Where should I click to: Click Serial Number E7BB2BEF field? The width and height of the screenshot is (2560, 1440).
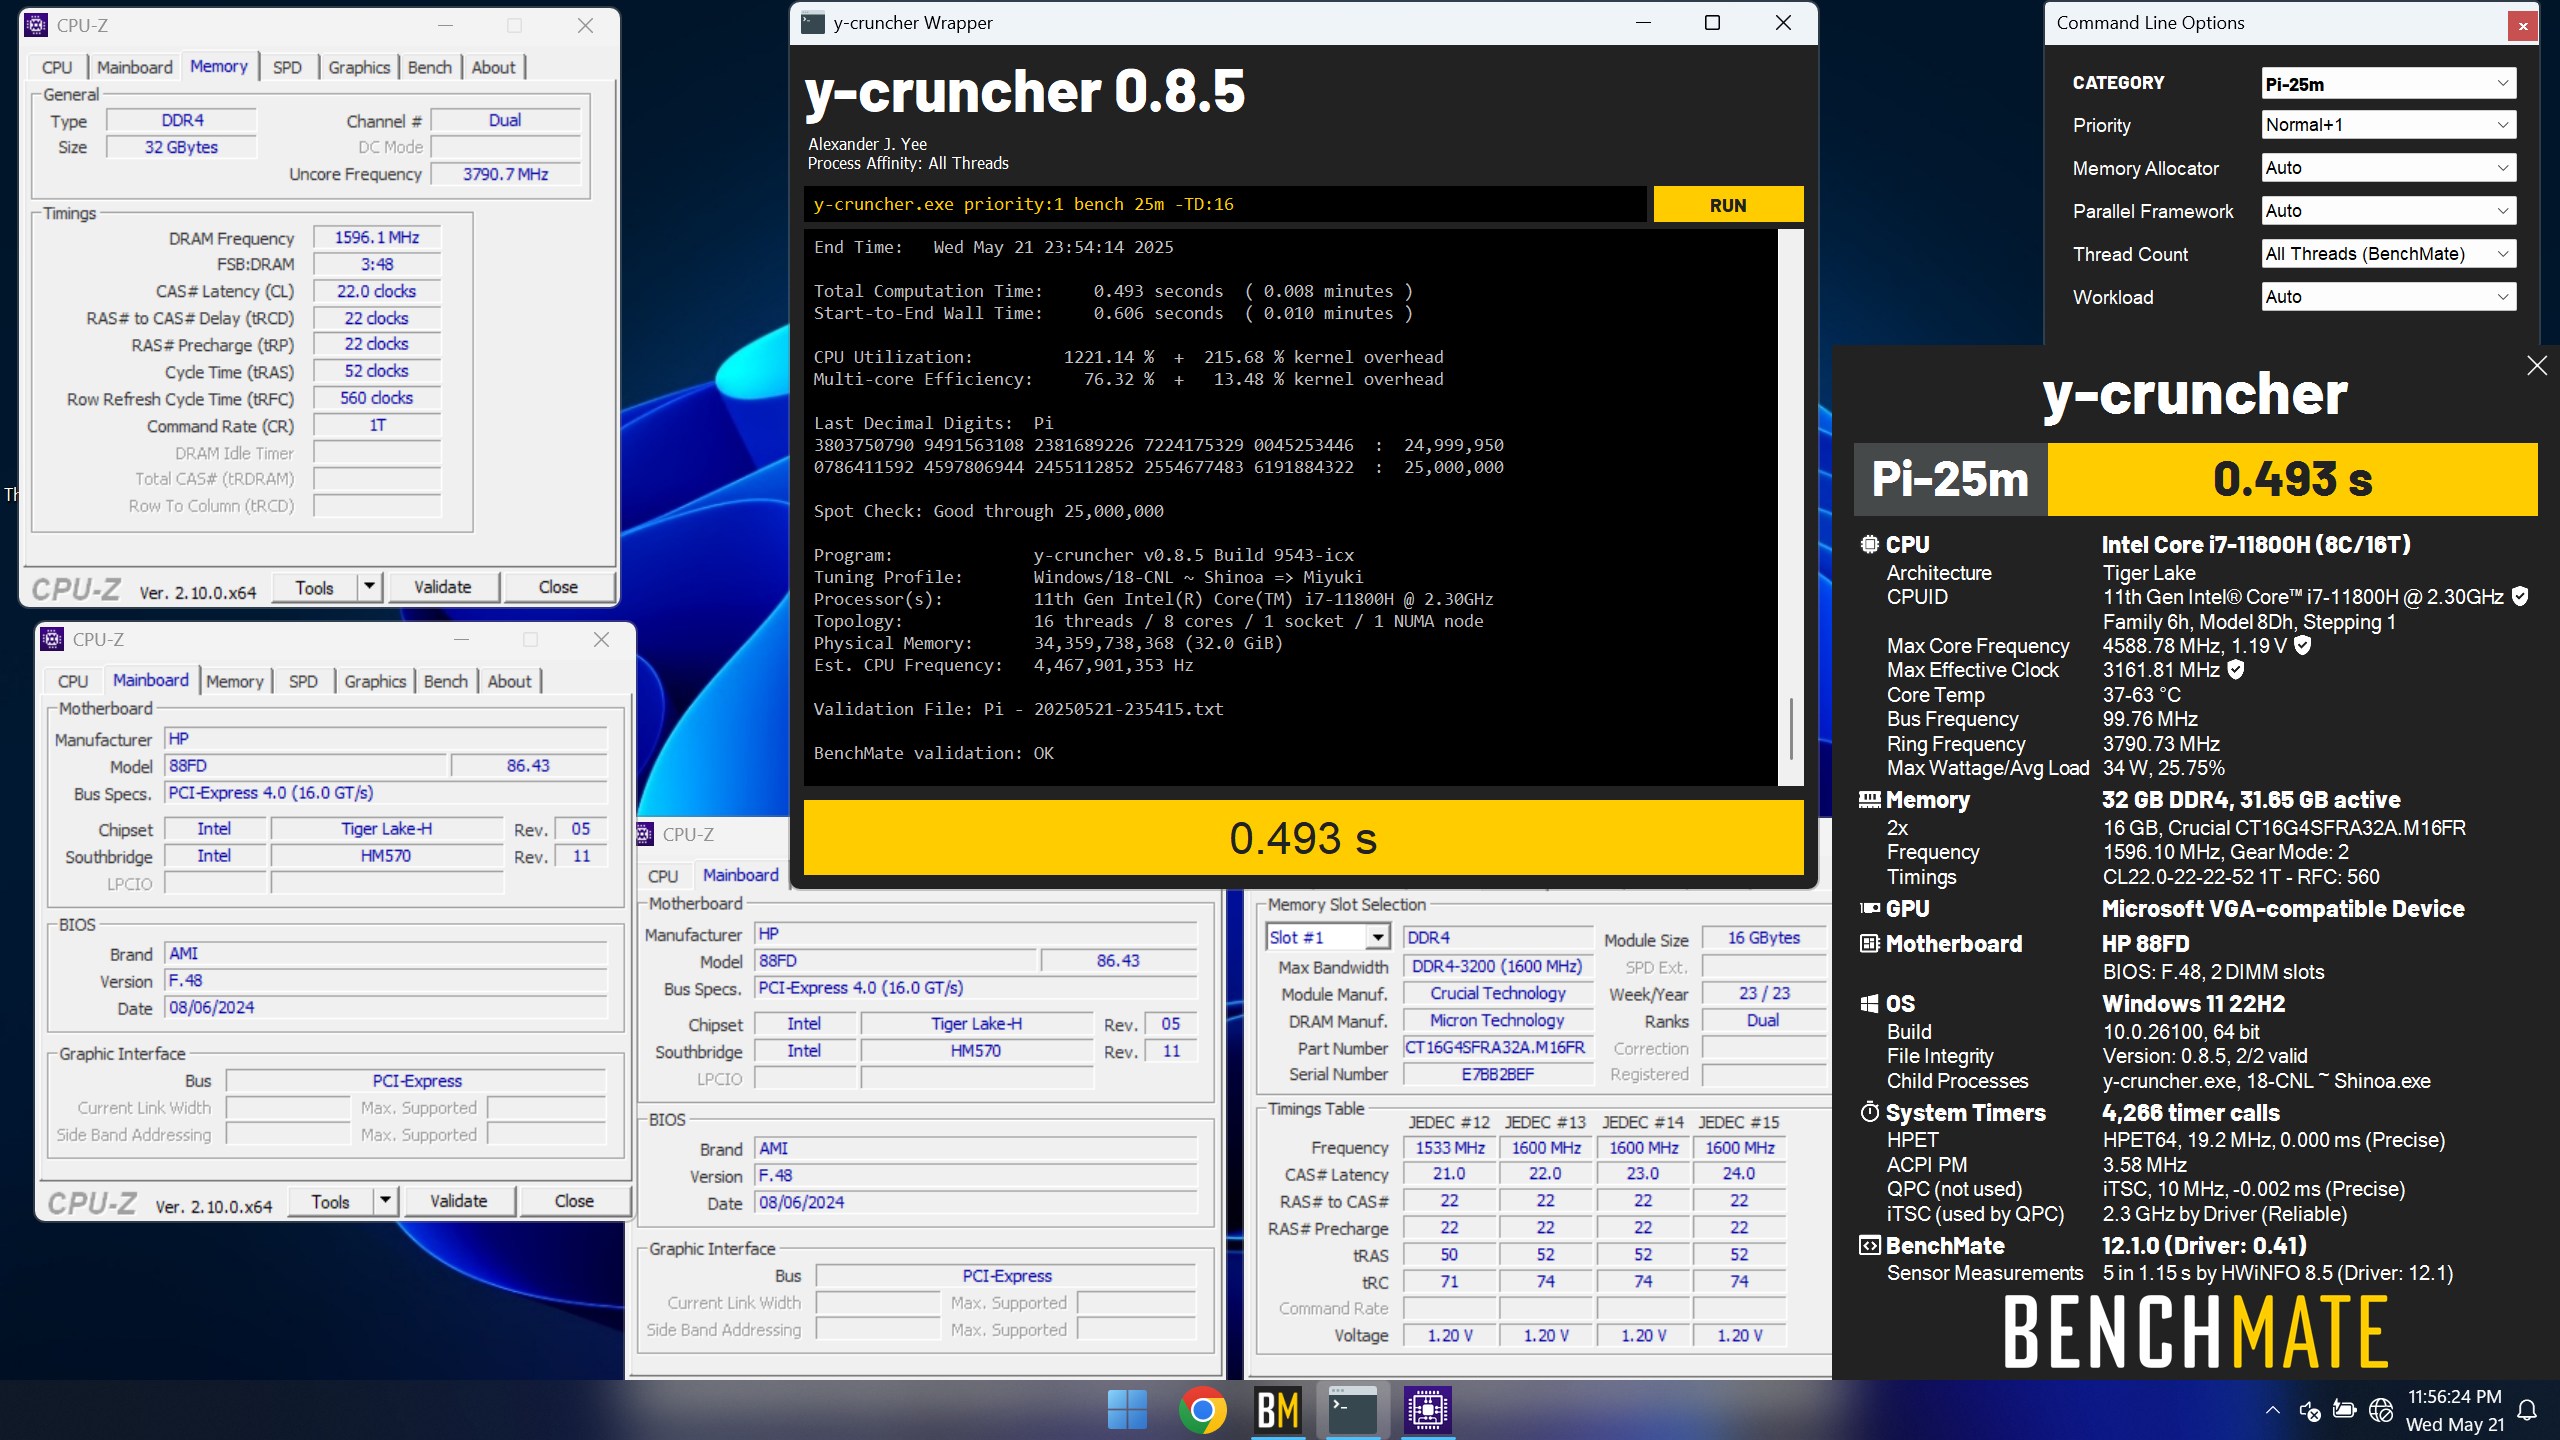pyautogui.click(x=1496, y=1075)
